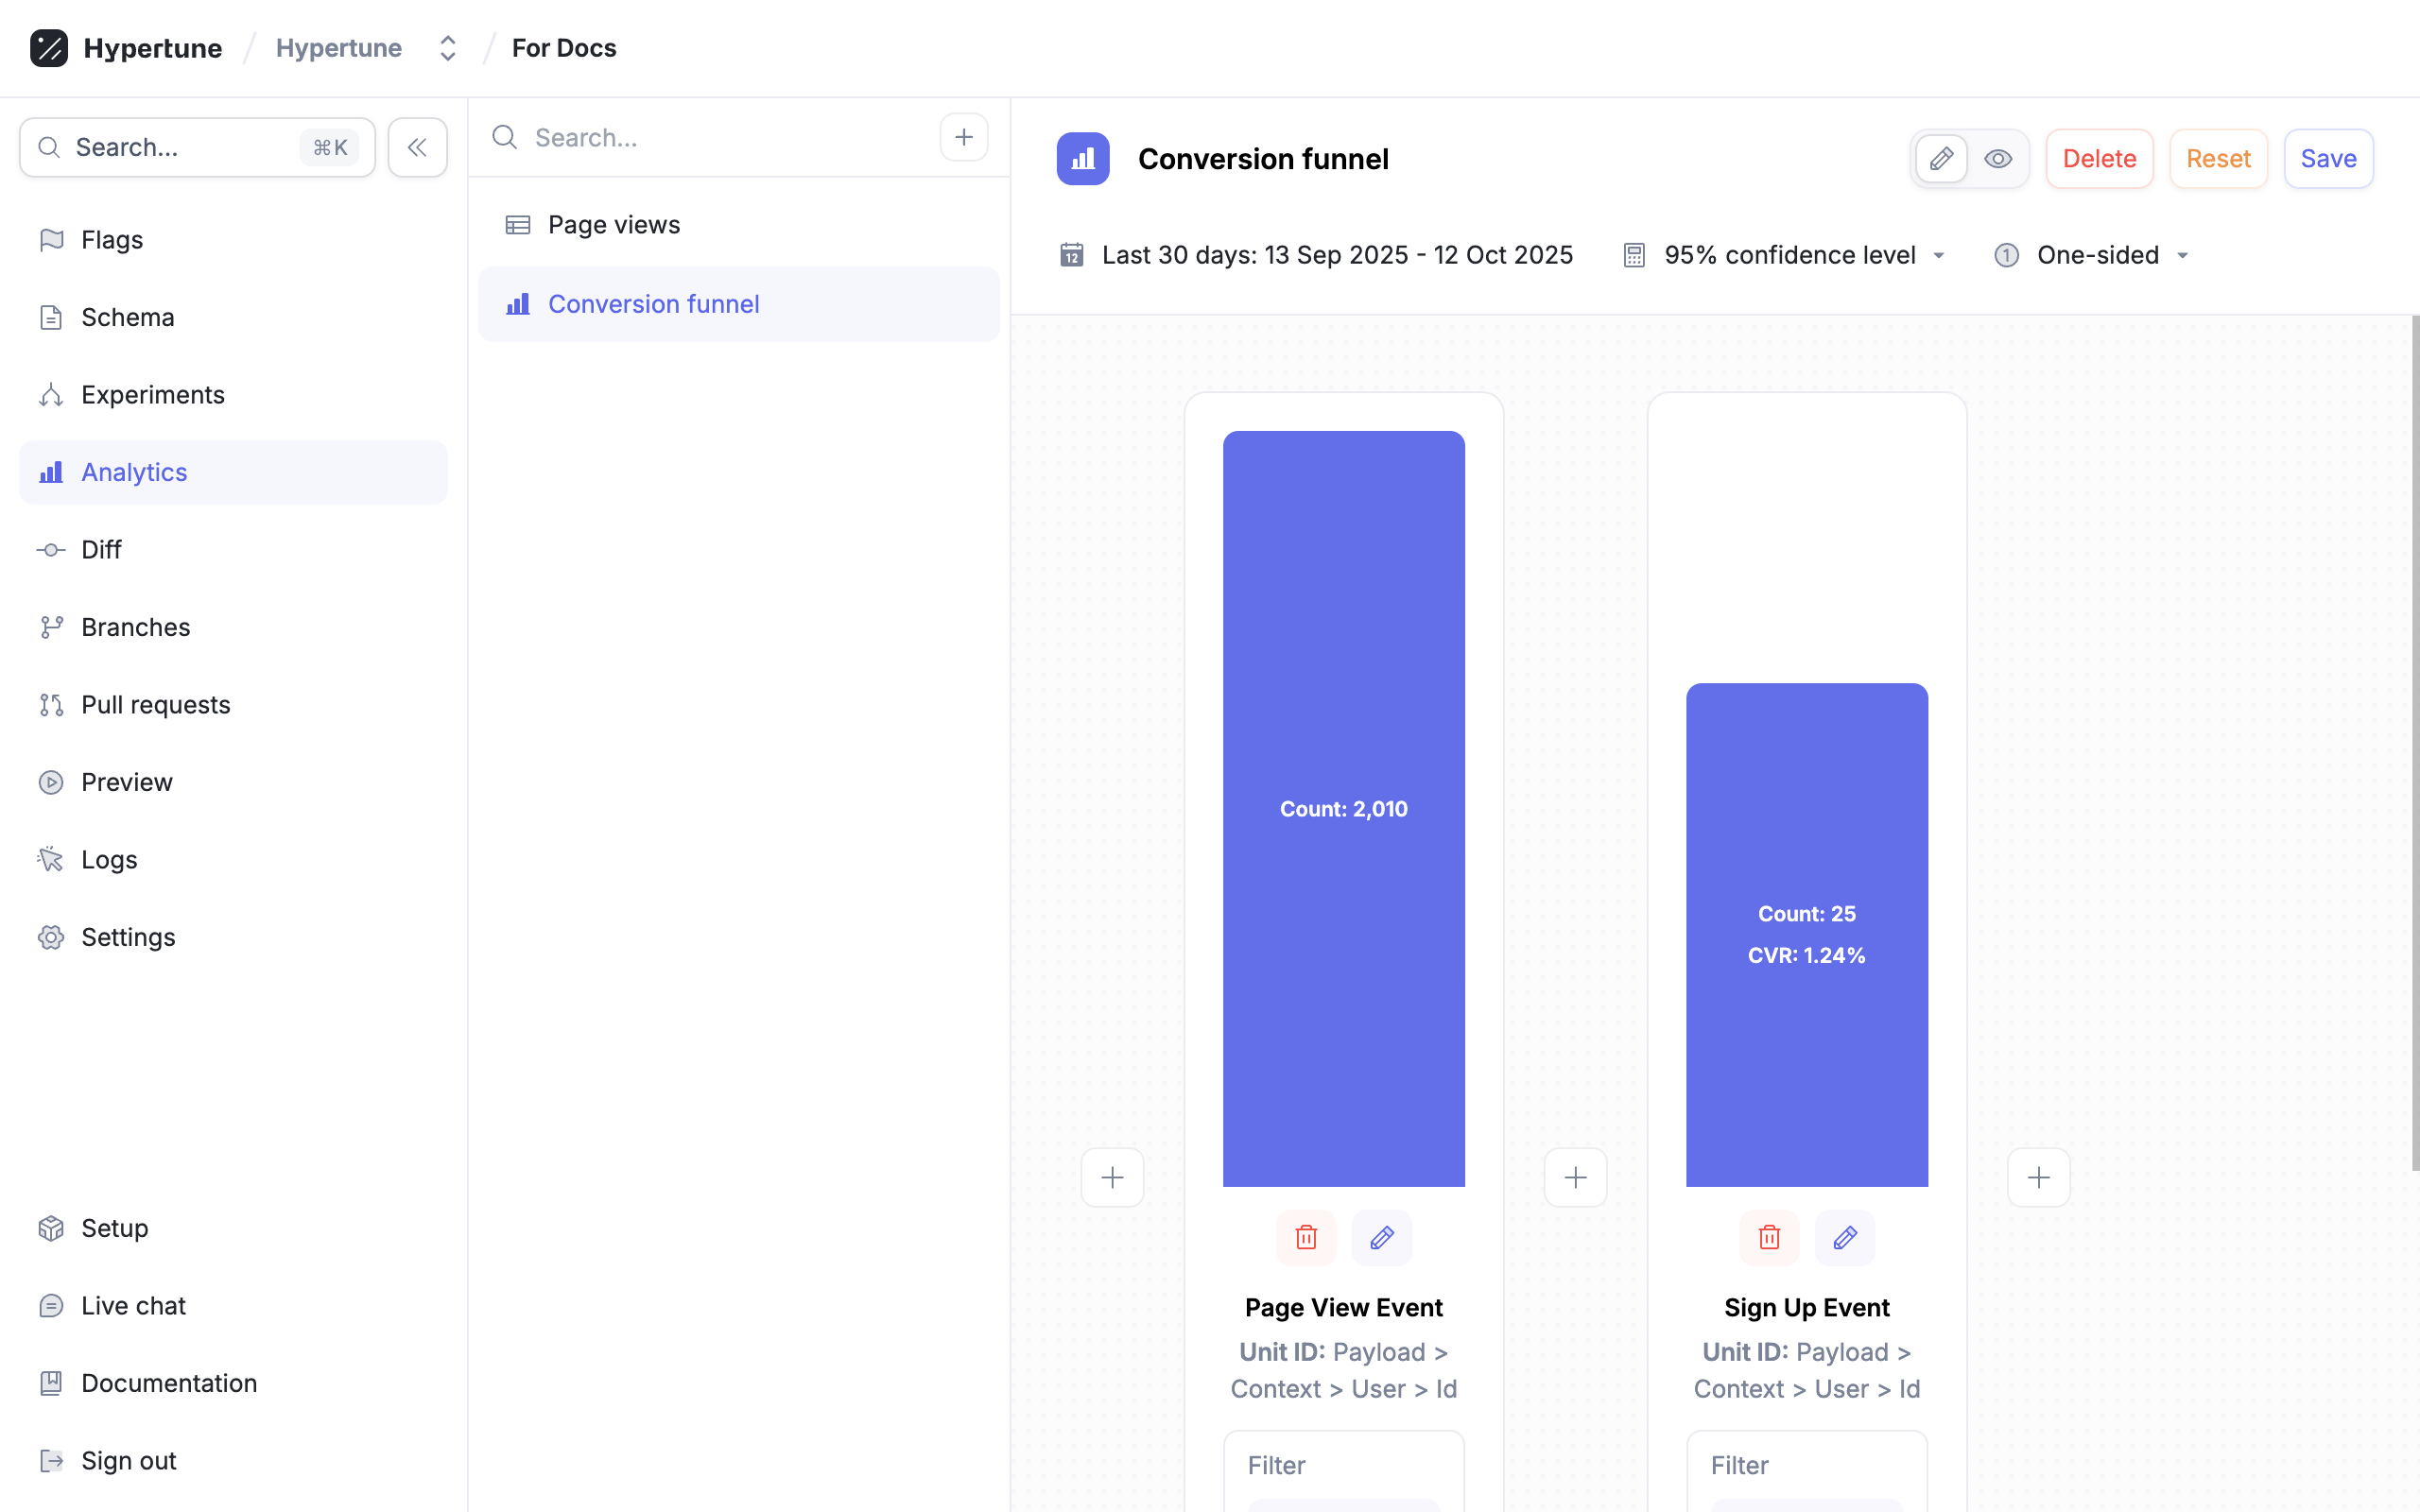Add new analytics view with plus
The image size is (2420, 1512).
coord(964,137)
